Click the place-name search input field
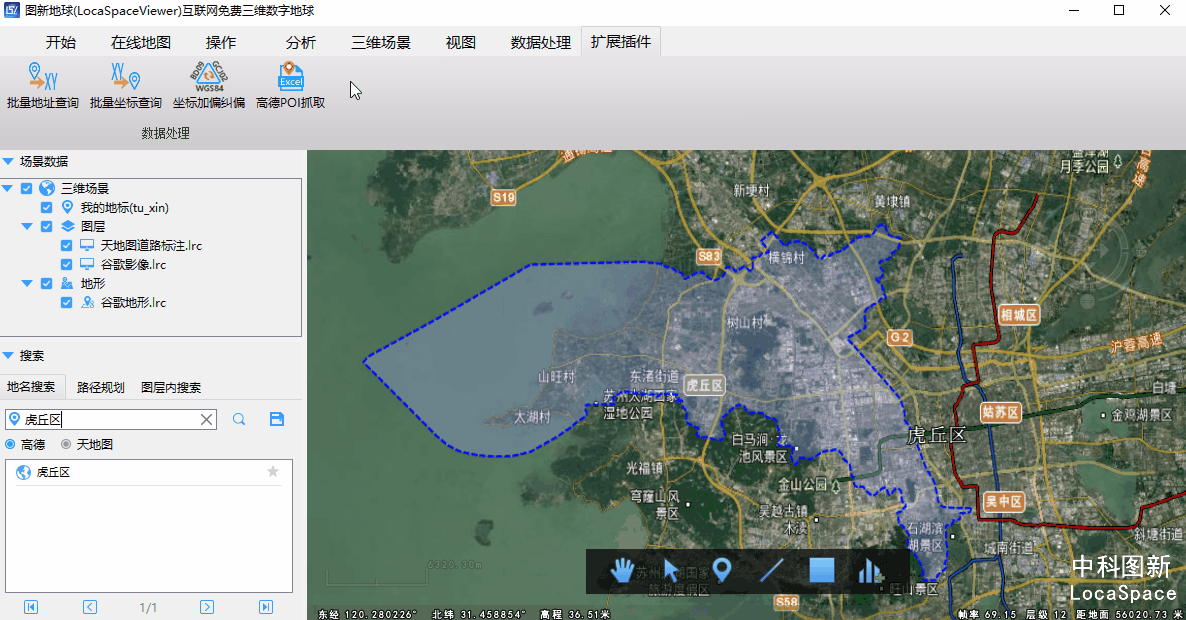1186x620 pixels. tap(111, 420)
